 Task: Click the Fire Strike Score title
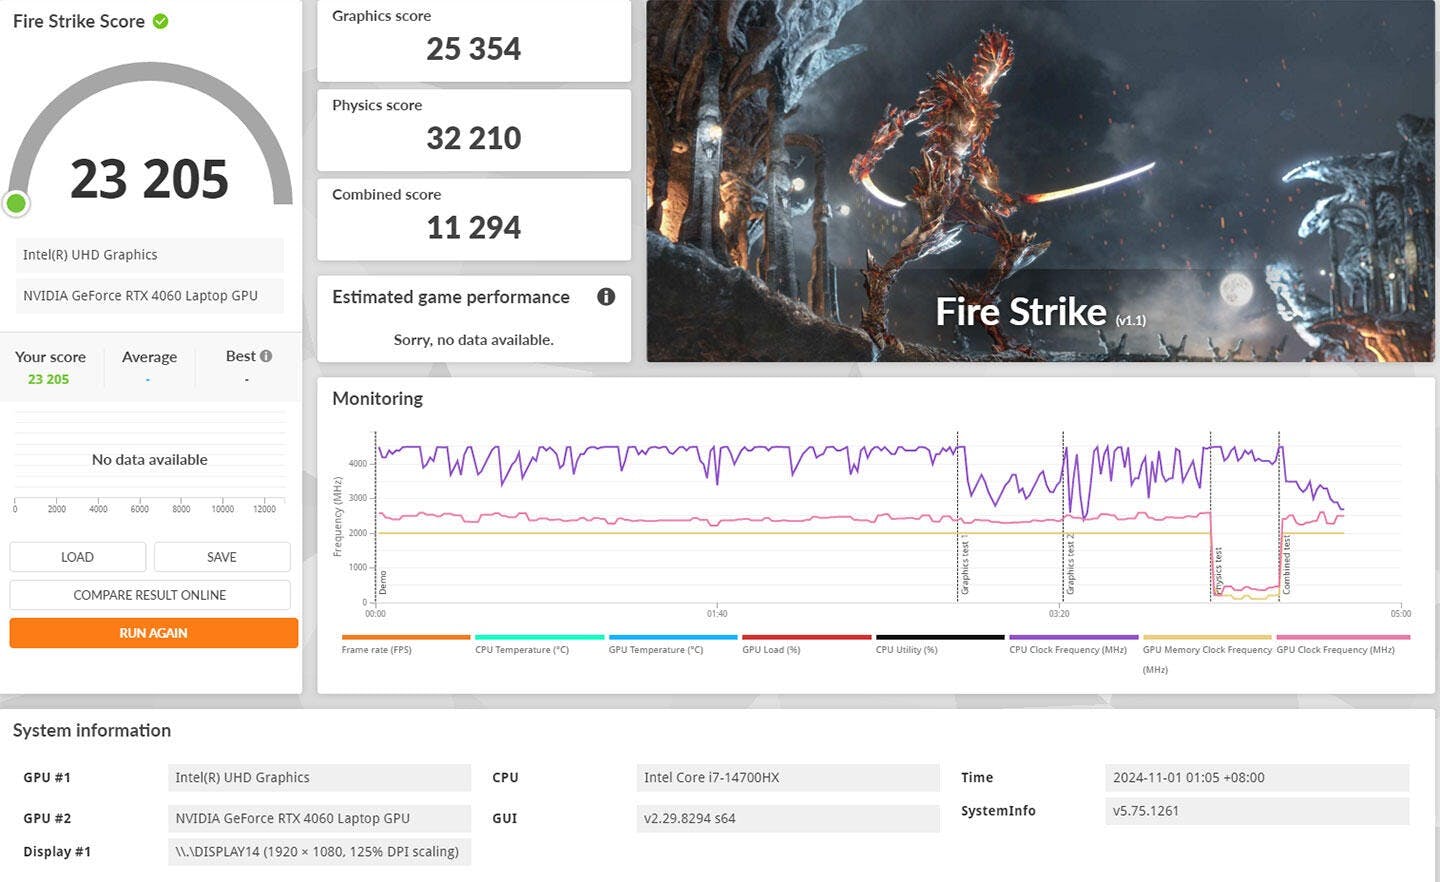click(79, 21)
